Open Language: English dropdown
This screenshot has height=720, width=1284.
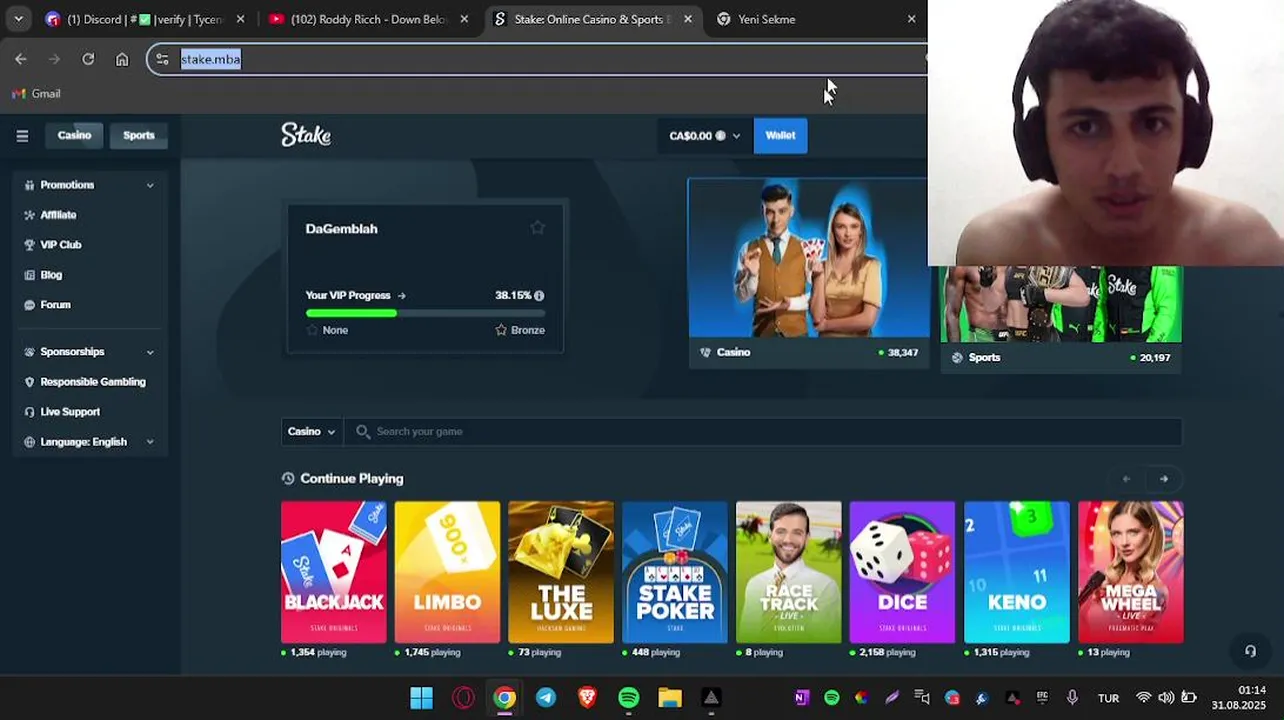(91, 442)
